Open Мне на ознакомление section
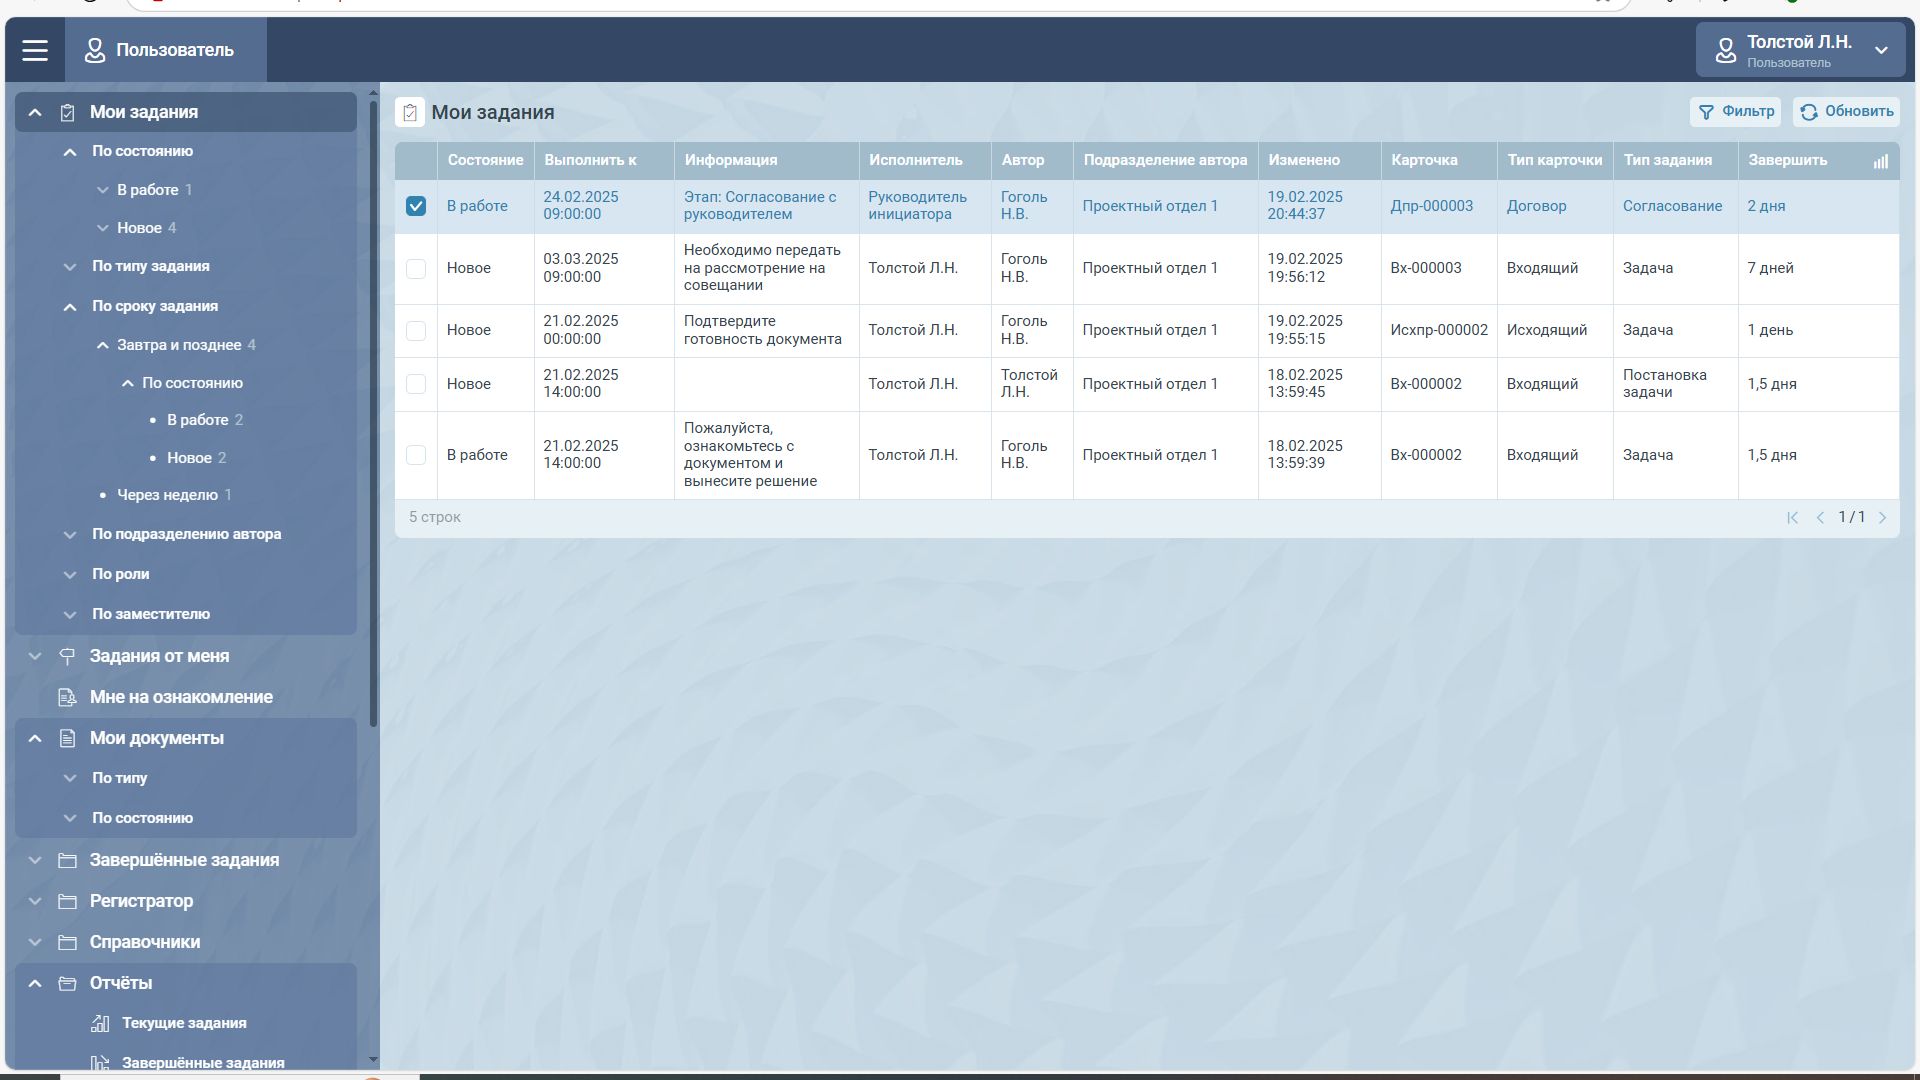Image resolution: width=1920 pixels, height=1080 pixels. click(x=180, y=697)
